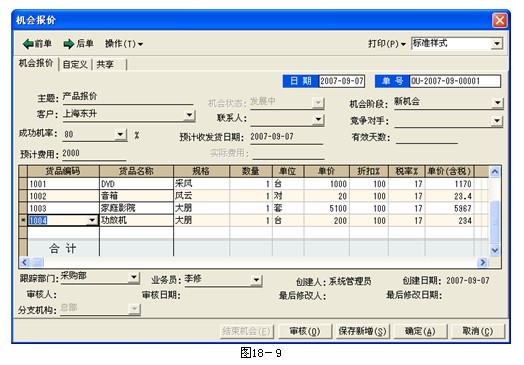
Task: Open the dropdown in code cell 1004
Action: [92, 221]
